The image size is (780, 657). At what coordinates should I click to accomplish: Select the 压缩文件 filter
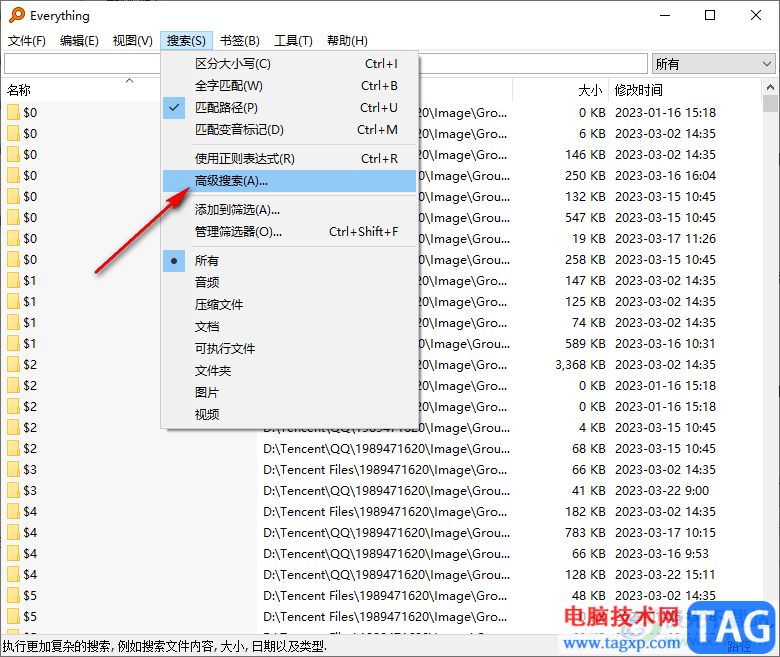[290, 304]
